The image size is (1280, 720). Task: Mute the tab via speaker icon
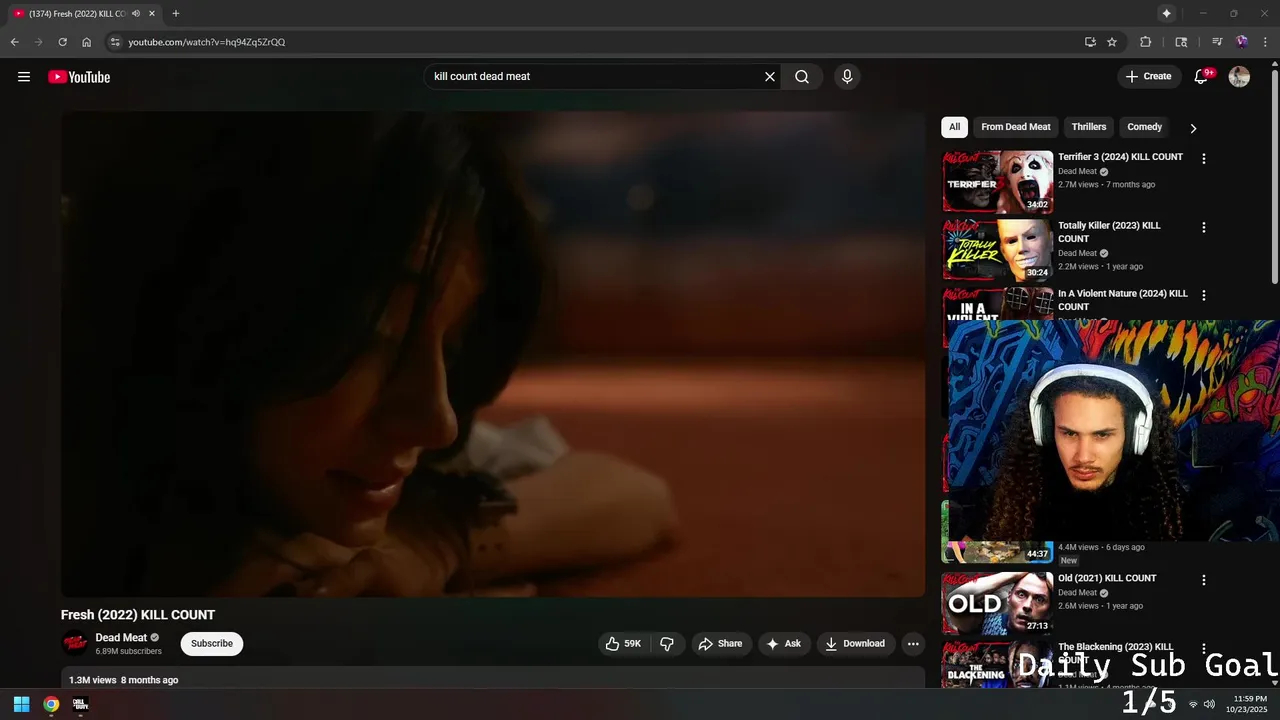point(136,14)
